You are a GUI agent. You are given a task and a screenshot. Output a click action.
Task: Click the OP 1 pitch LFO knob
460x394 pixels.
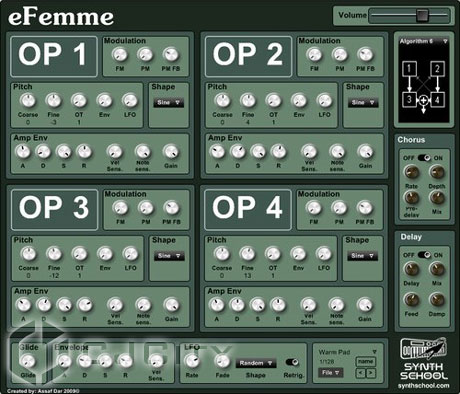click(x=130, y=100)
